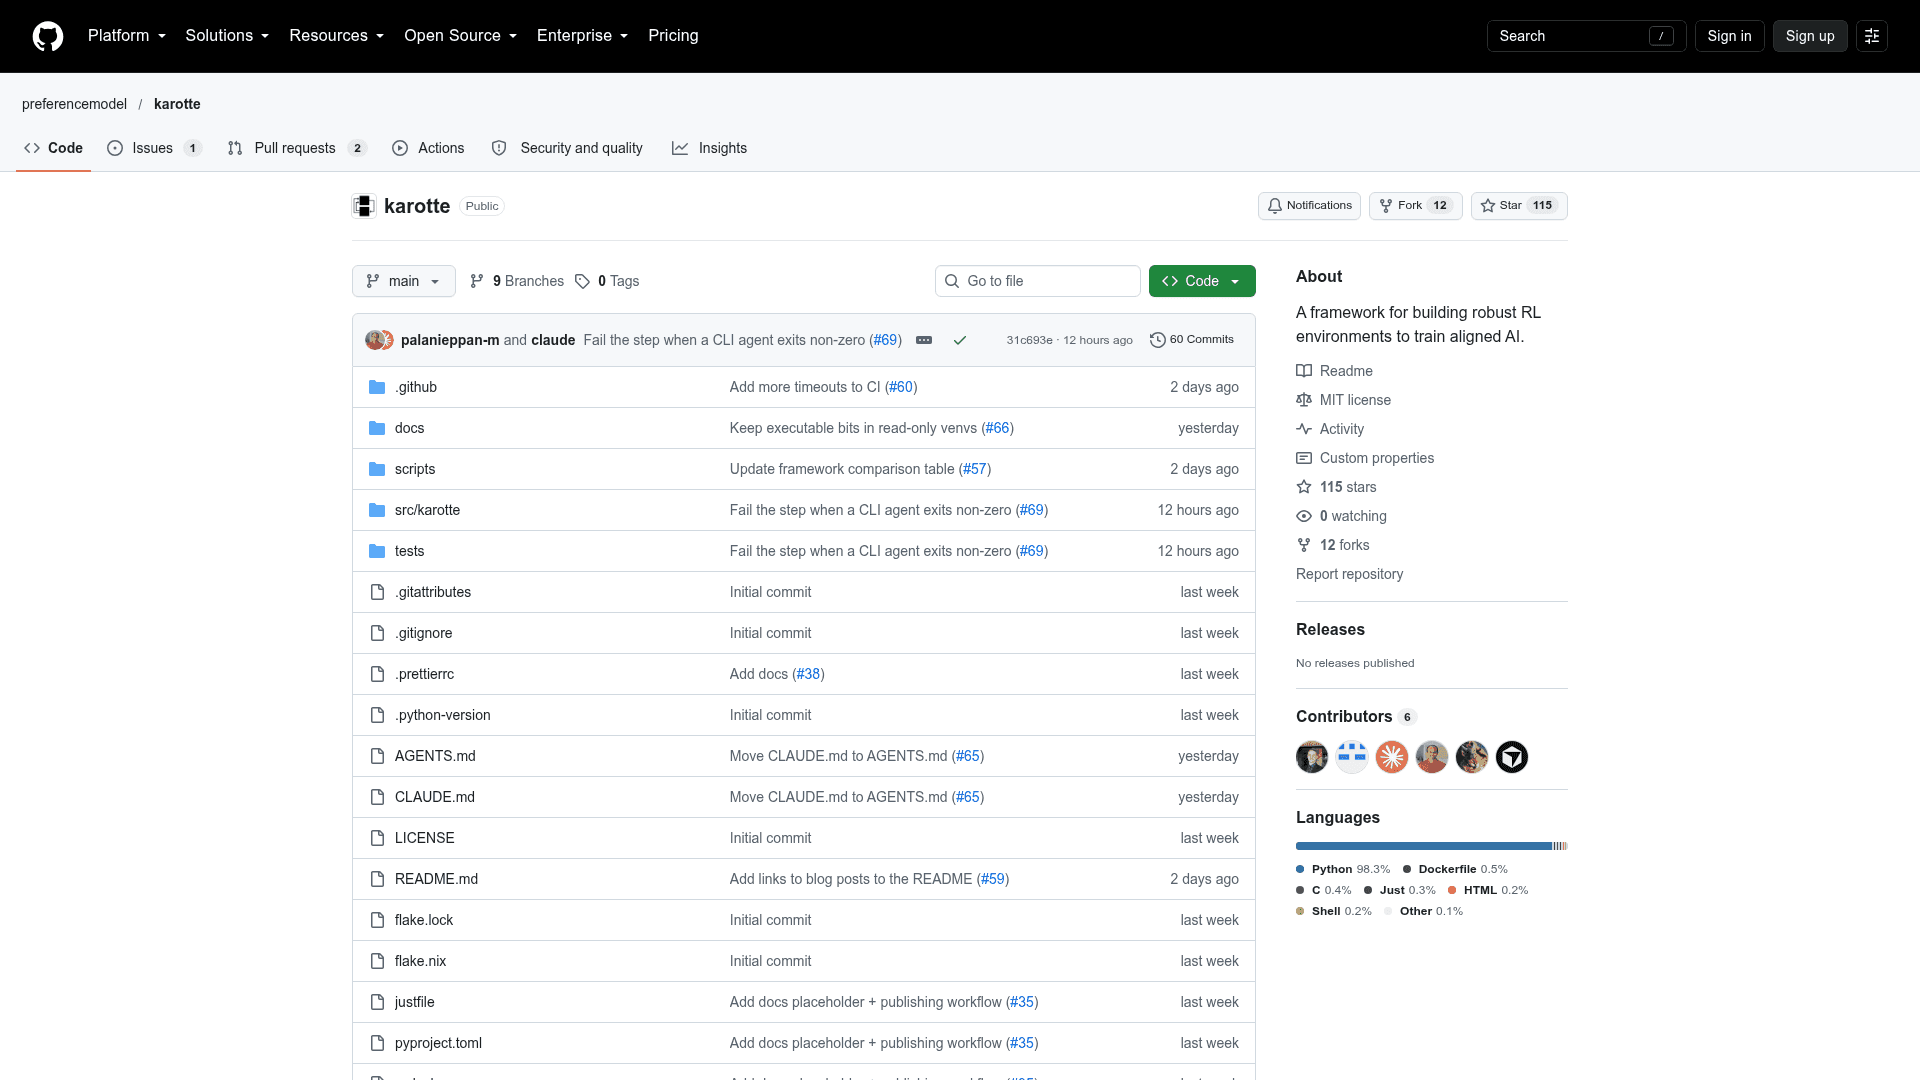
Task: Switch to the Pull requests tab
Action: point(297,148)
